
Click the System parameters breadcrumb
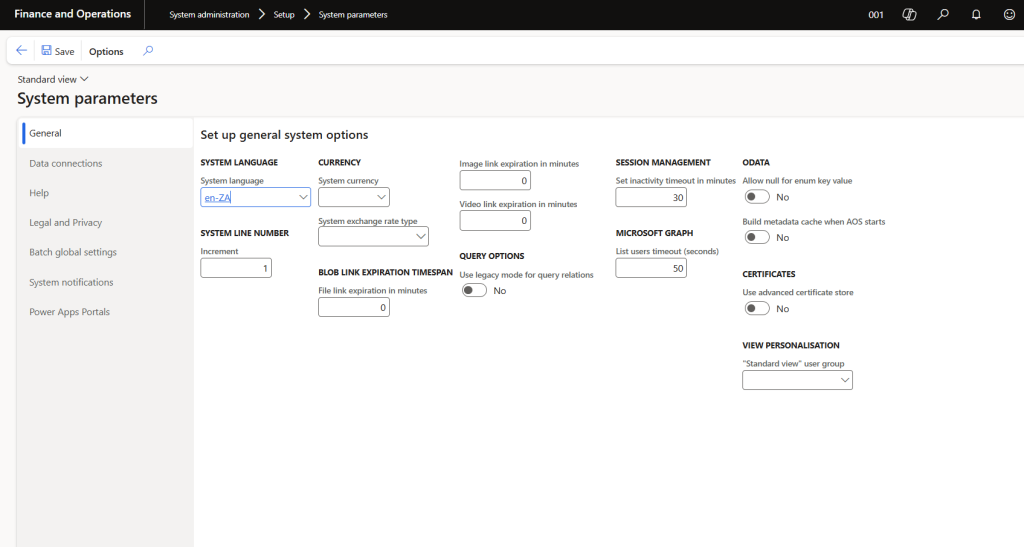(x=353, y=14)
